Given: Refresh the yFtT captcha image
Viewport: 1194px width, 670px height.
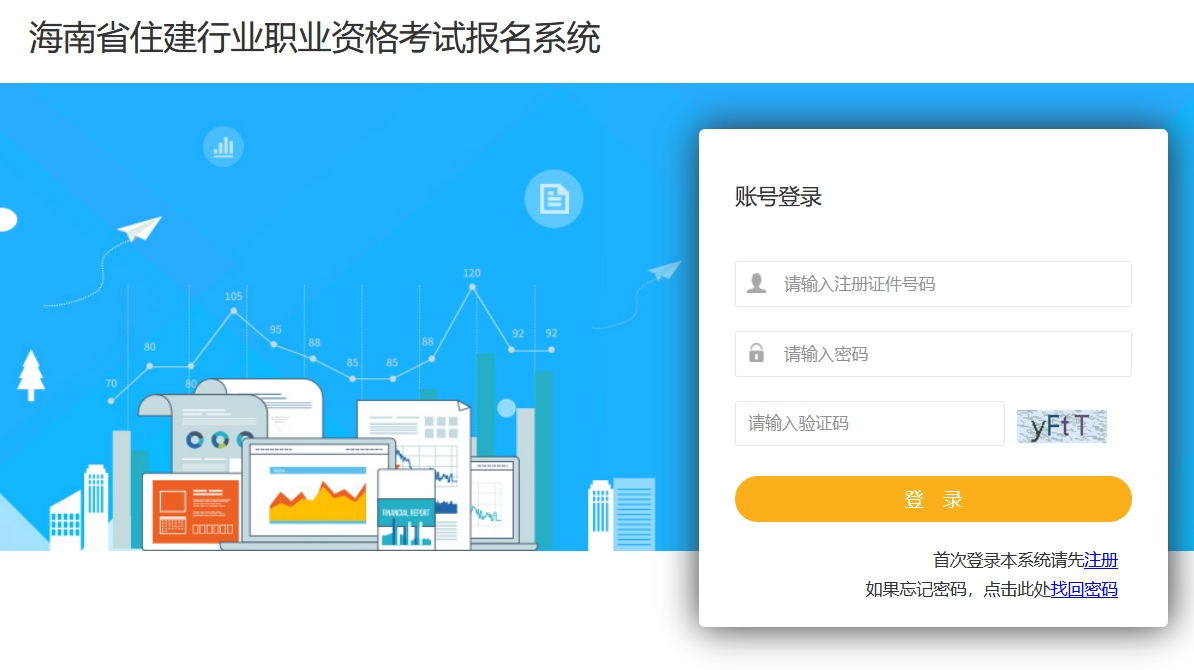Looking at the screenshot, I should [1062, 426].
